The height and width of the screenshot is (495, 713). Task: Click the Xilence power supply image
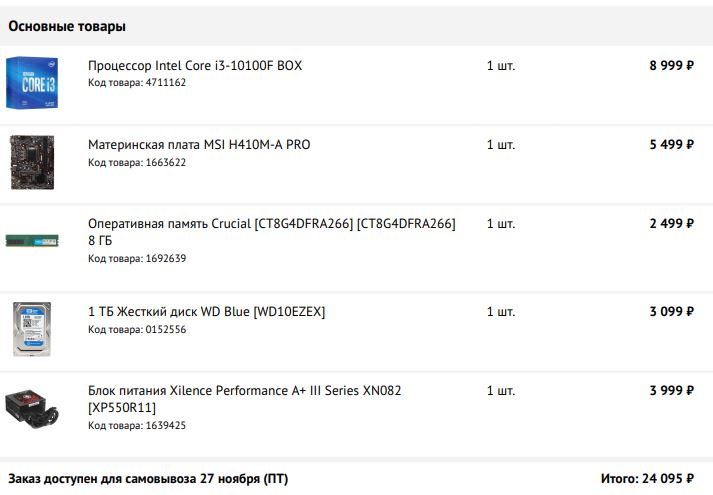pos(32,407)
